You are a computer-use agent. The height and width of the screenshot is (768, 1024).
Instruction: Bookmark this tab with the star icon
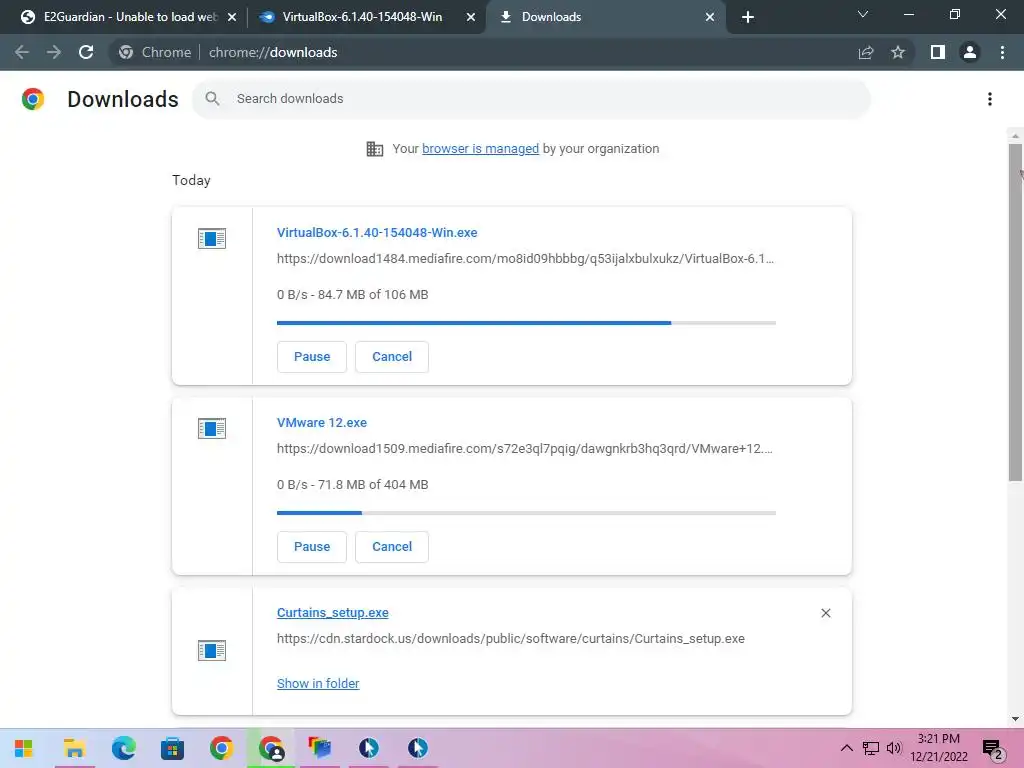pos(898,52)
